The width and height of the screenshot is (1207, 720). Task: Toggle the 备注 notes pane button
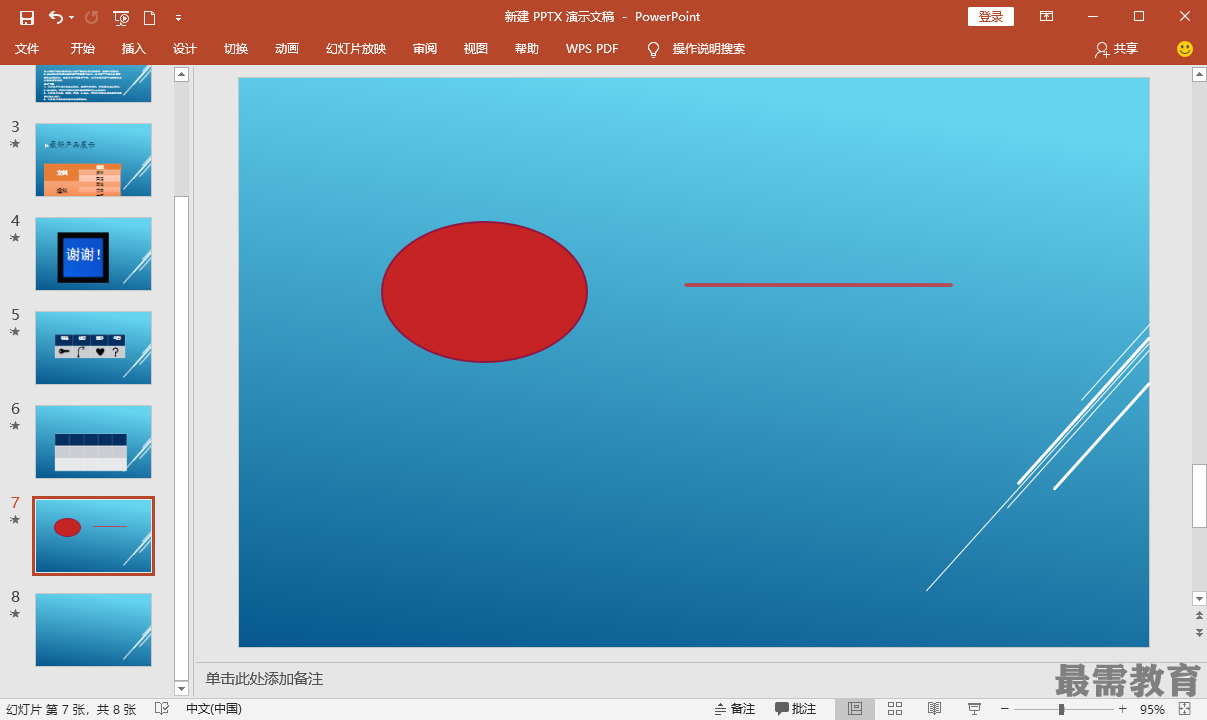coord(735,709)
